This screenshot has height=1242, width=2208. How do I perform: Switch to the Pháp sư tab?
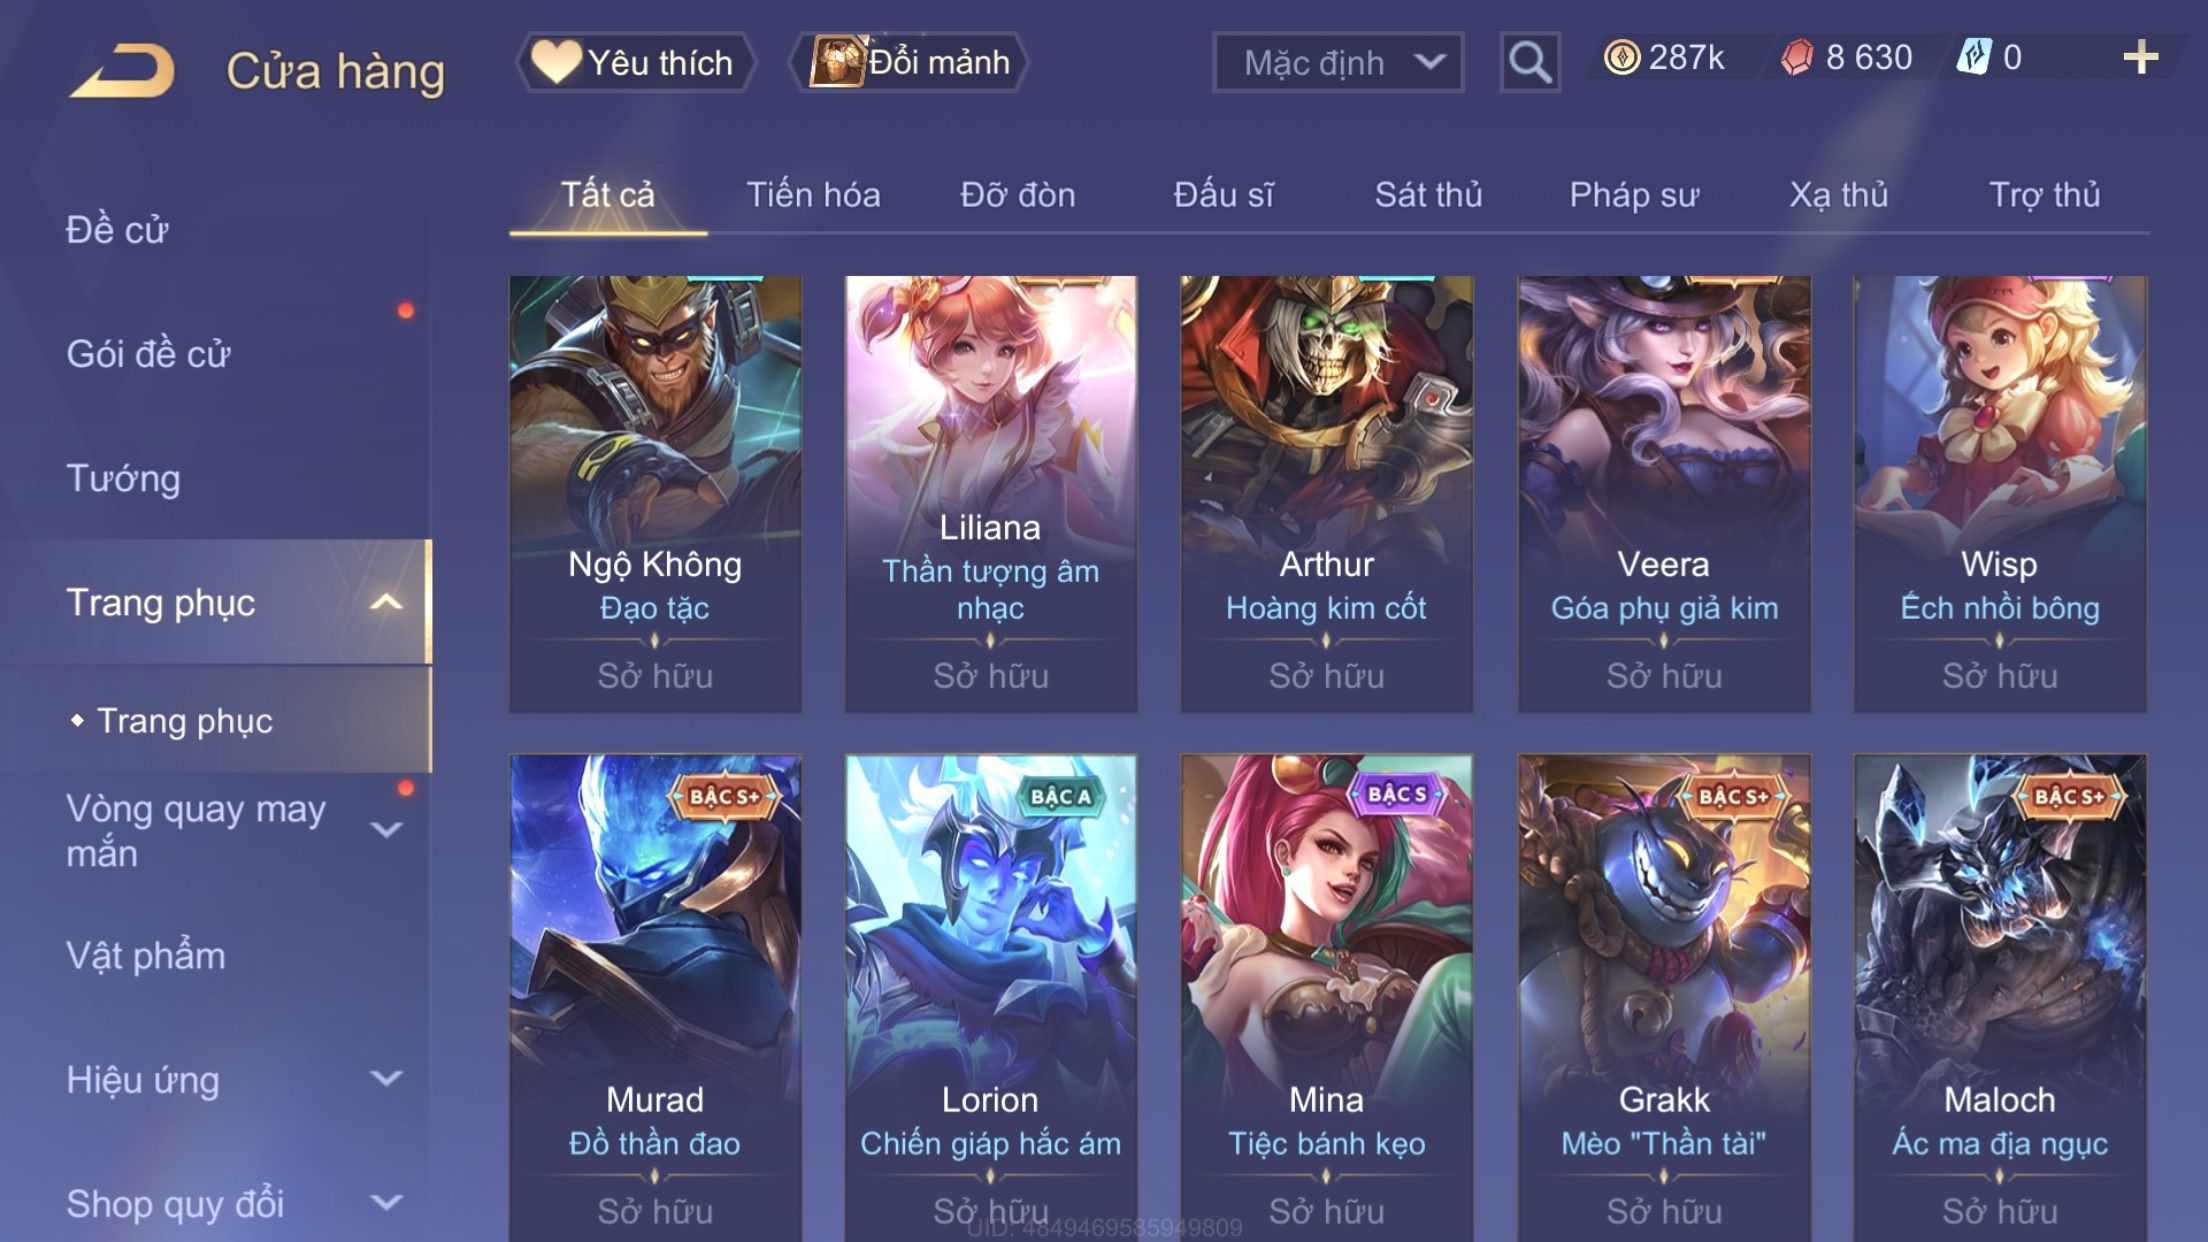click(x=1634, y=195)
